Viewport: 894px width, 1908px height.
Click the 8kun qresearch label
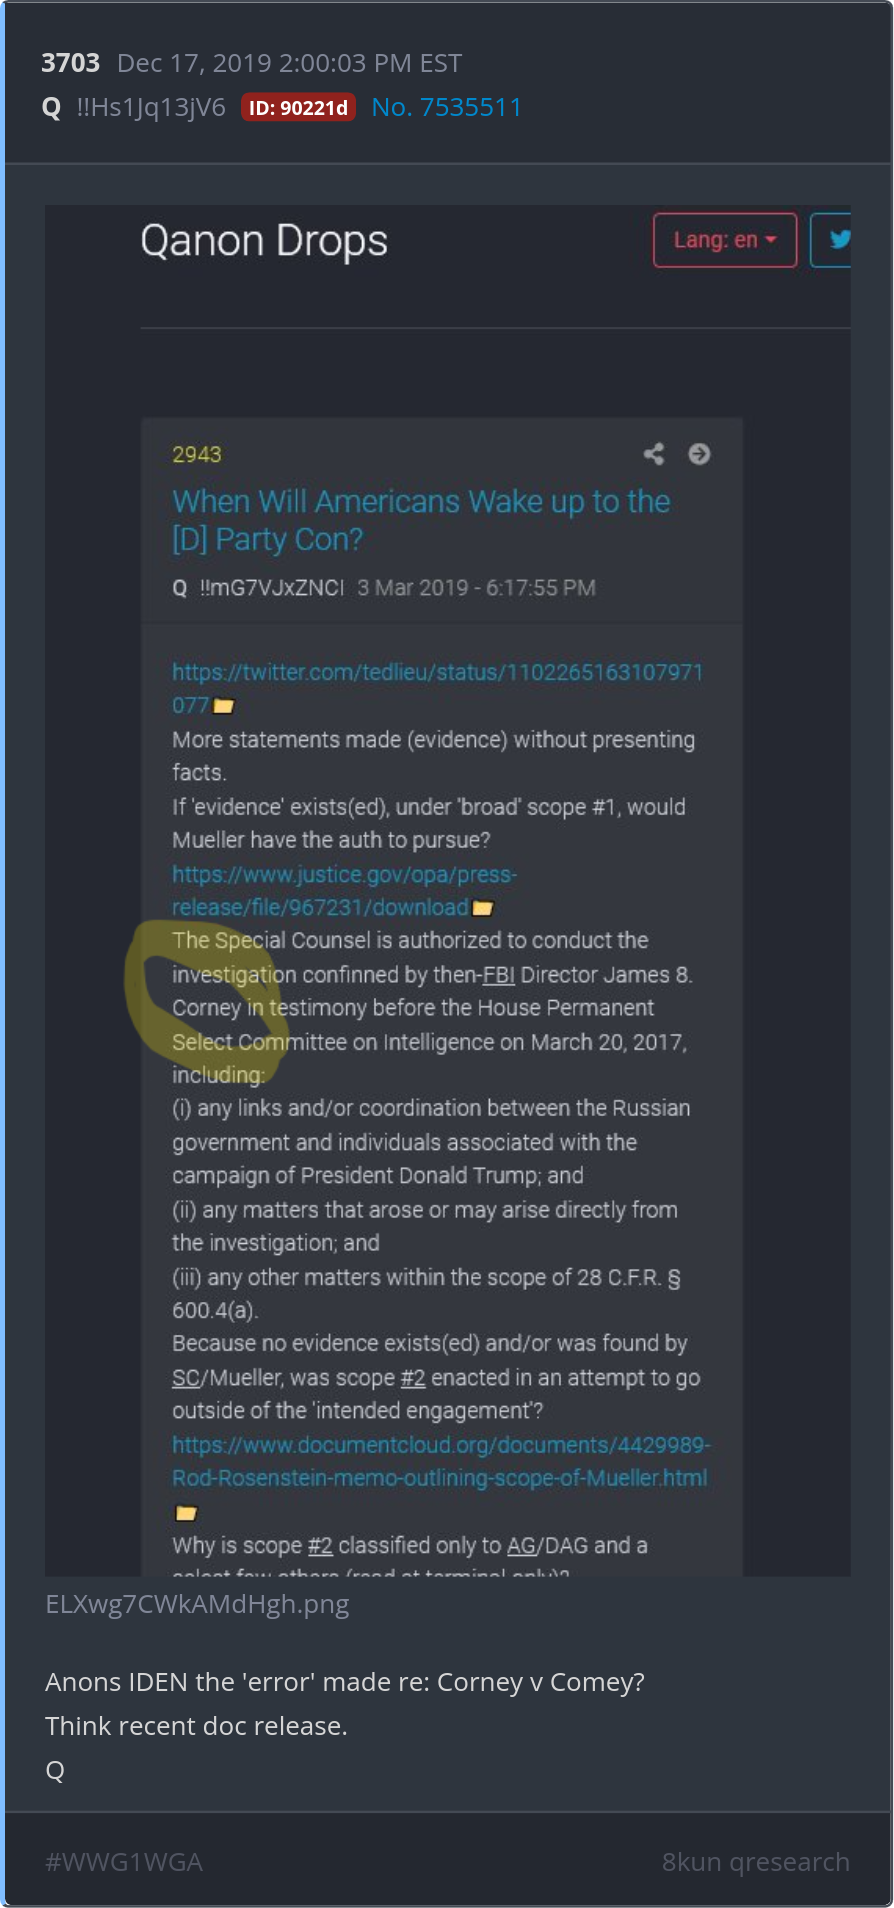coord(756,1862)
